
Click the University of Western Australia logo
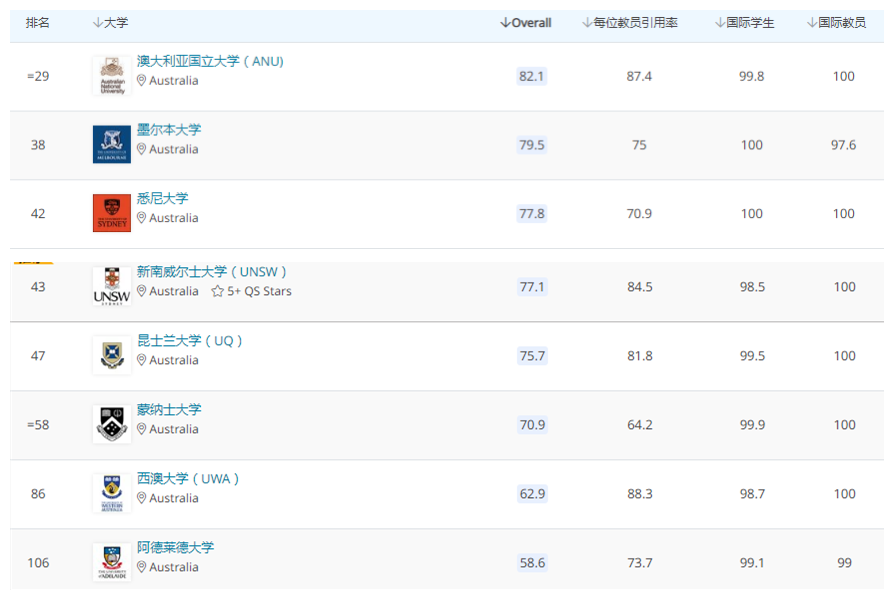(112, 493)
